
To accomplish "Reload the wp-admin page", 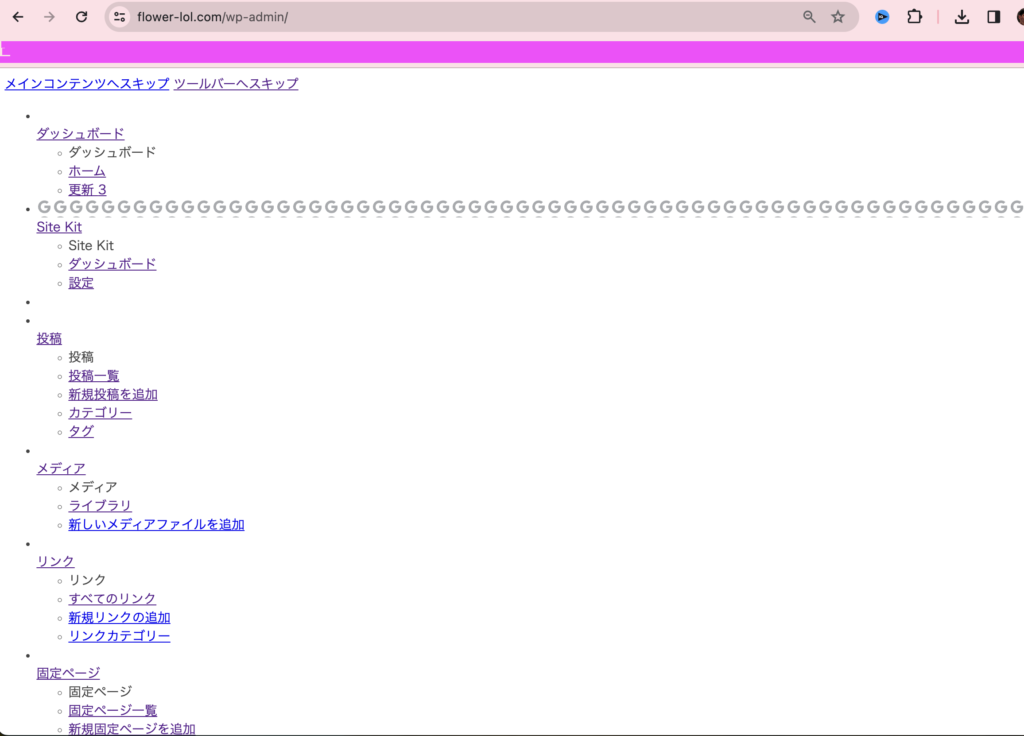I will (x=82, y=17).
